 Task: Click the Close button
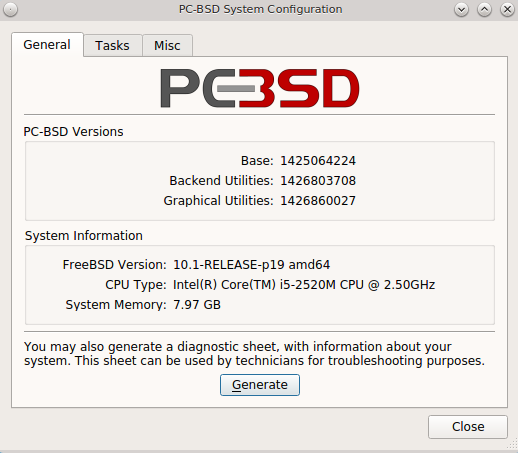[x=468, y=427]
